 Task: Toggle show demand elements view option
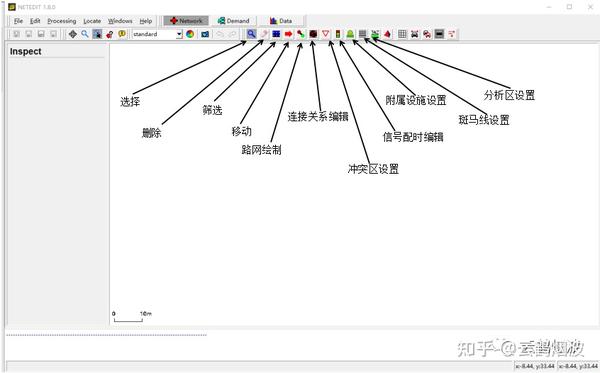427,34
